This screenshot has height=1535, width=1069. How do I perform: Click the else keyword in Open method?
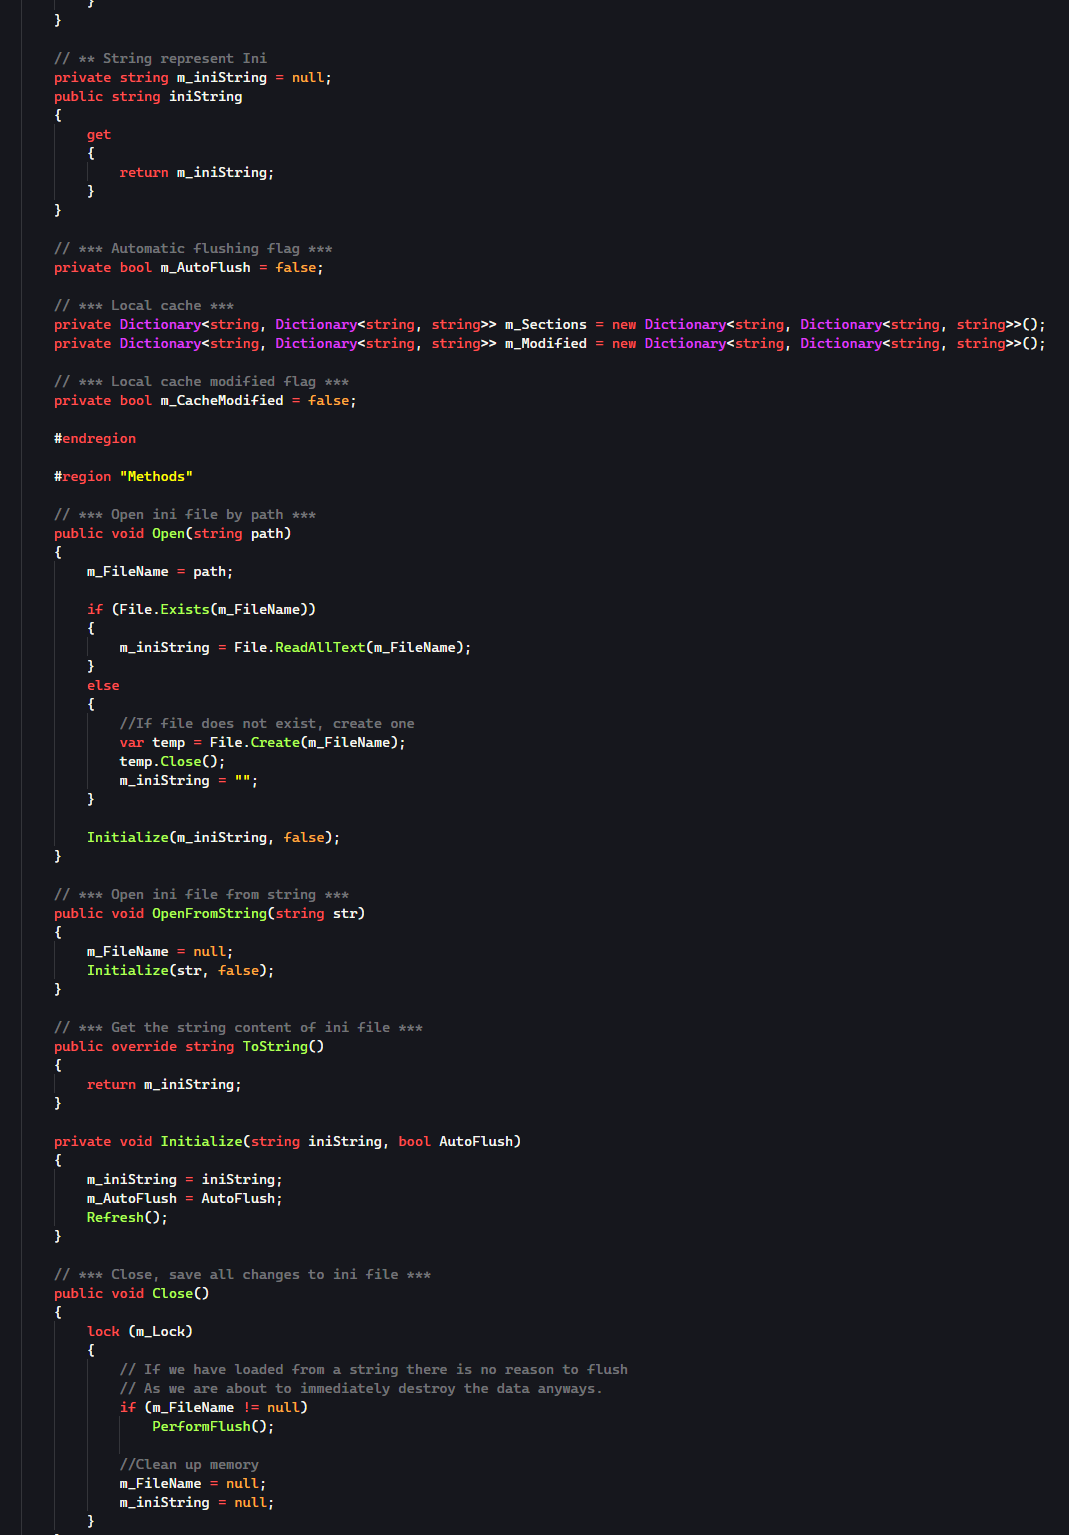[x=103, y=686]
